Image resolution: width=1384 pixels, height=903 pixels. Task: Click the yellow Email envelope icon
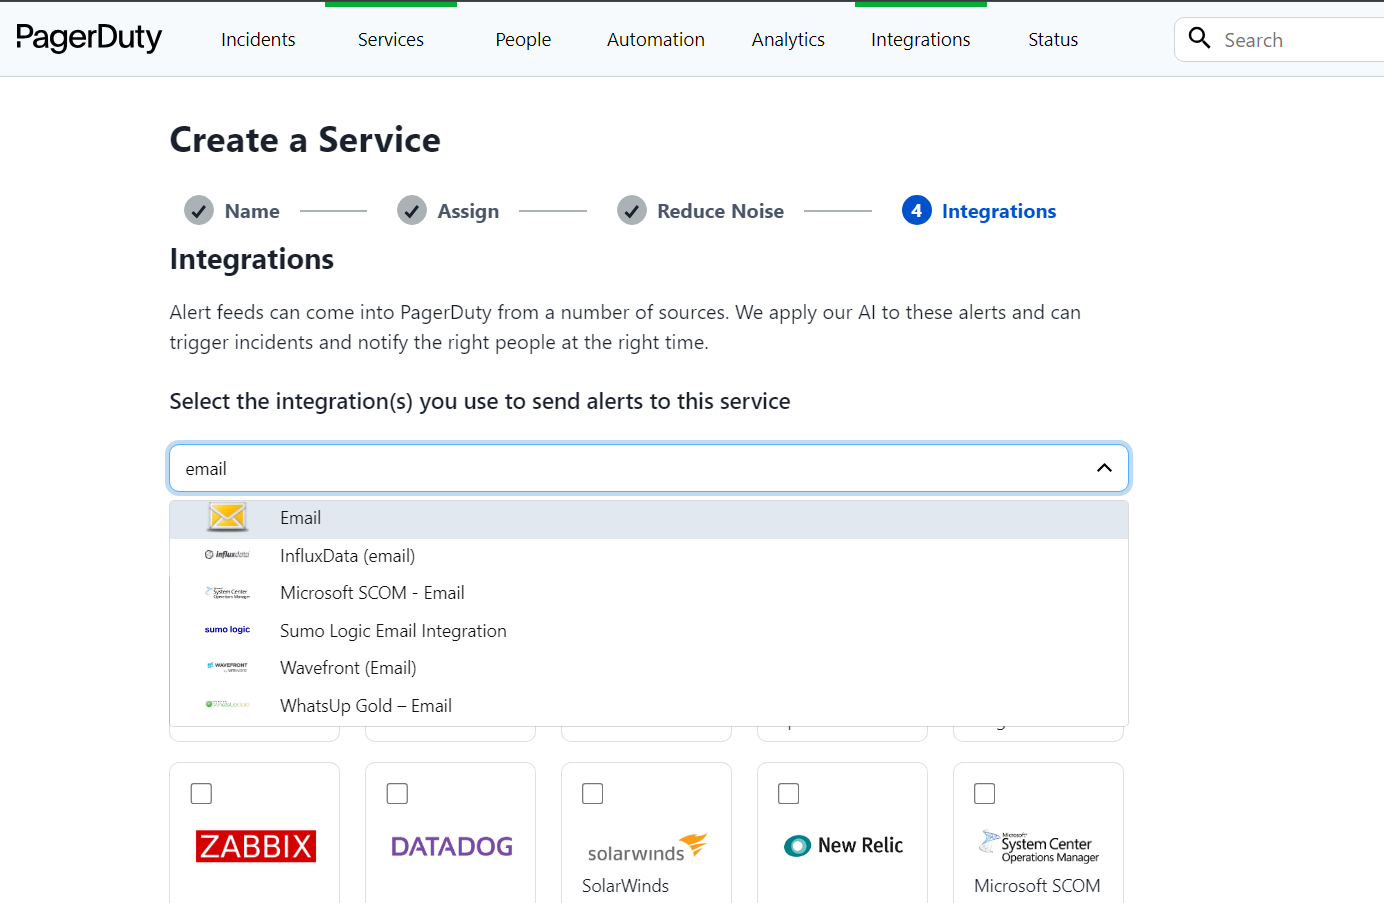[x=228, y=517]
